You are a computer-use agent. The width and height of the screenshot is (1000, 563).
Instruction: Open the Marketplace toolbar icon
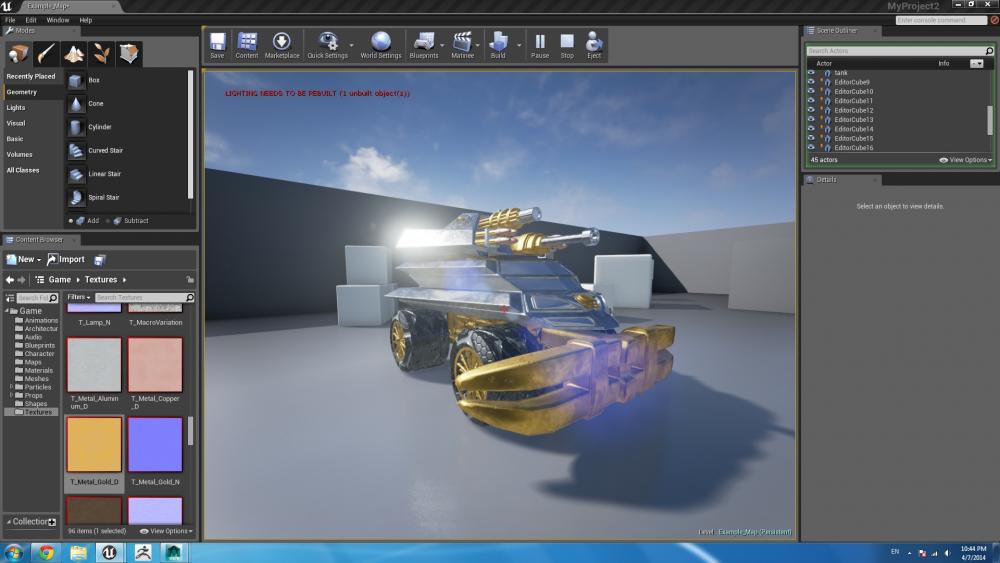282,45
